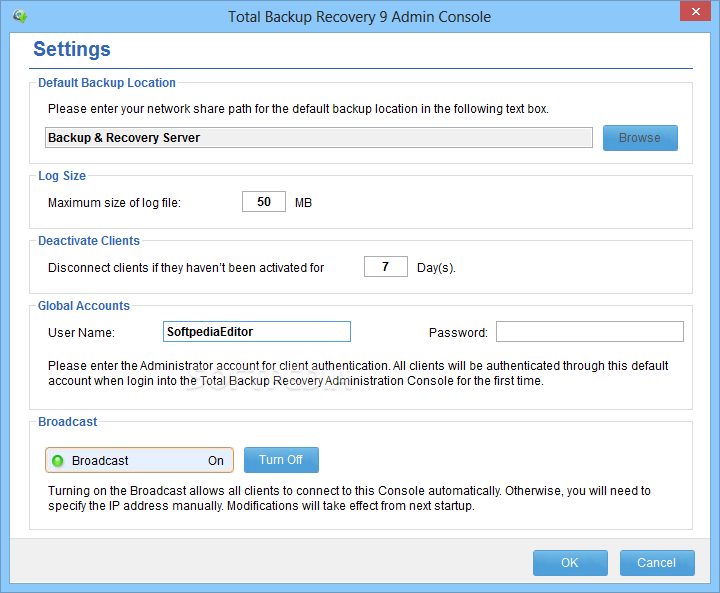Click the window title 'Total Backup Recovery 9 Admin Console'
Image resolution: width=720 pixels, height=593 pixels.
coord(360,17)
